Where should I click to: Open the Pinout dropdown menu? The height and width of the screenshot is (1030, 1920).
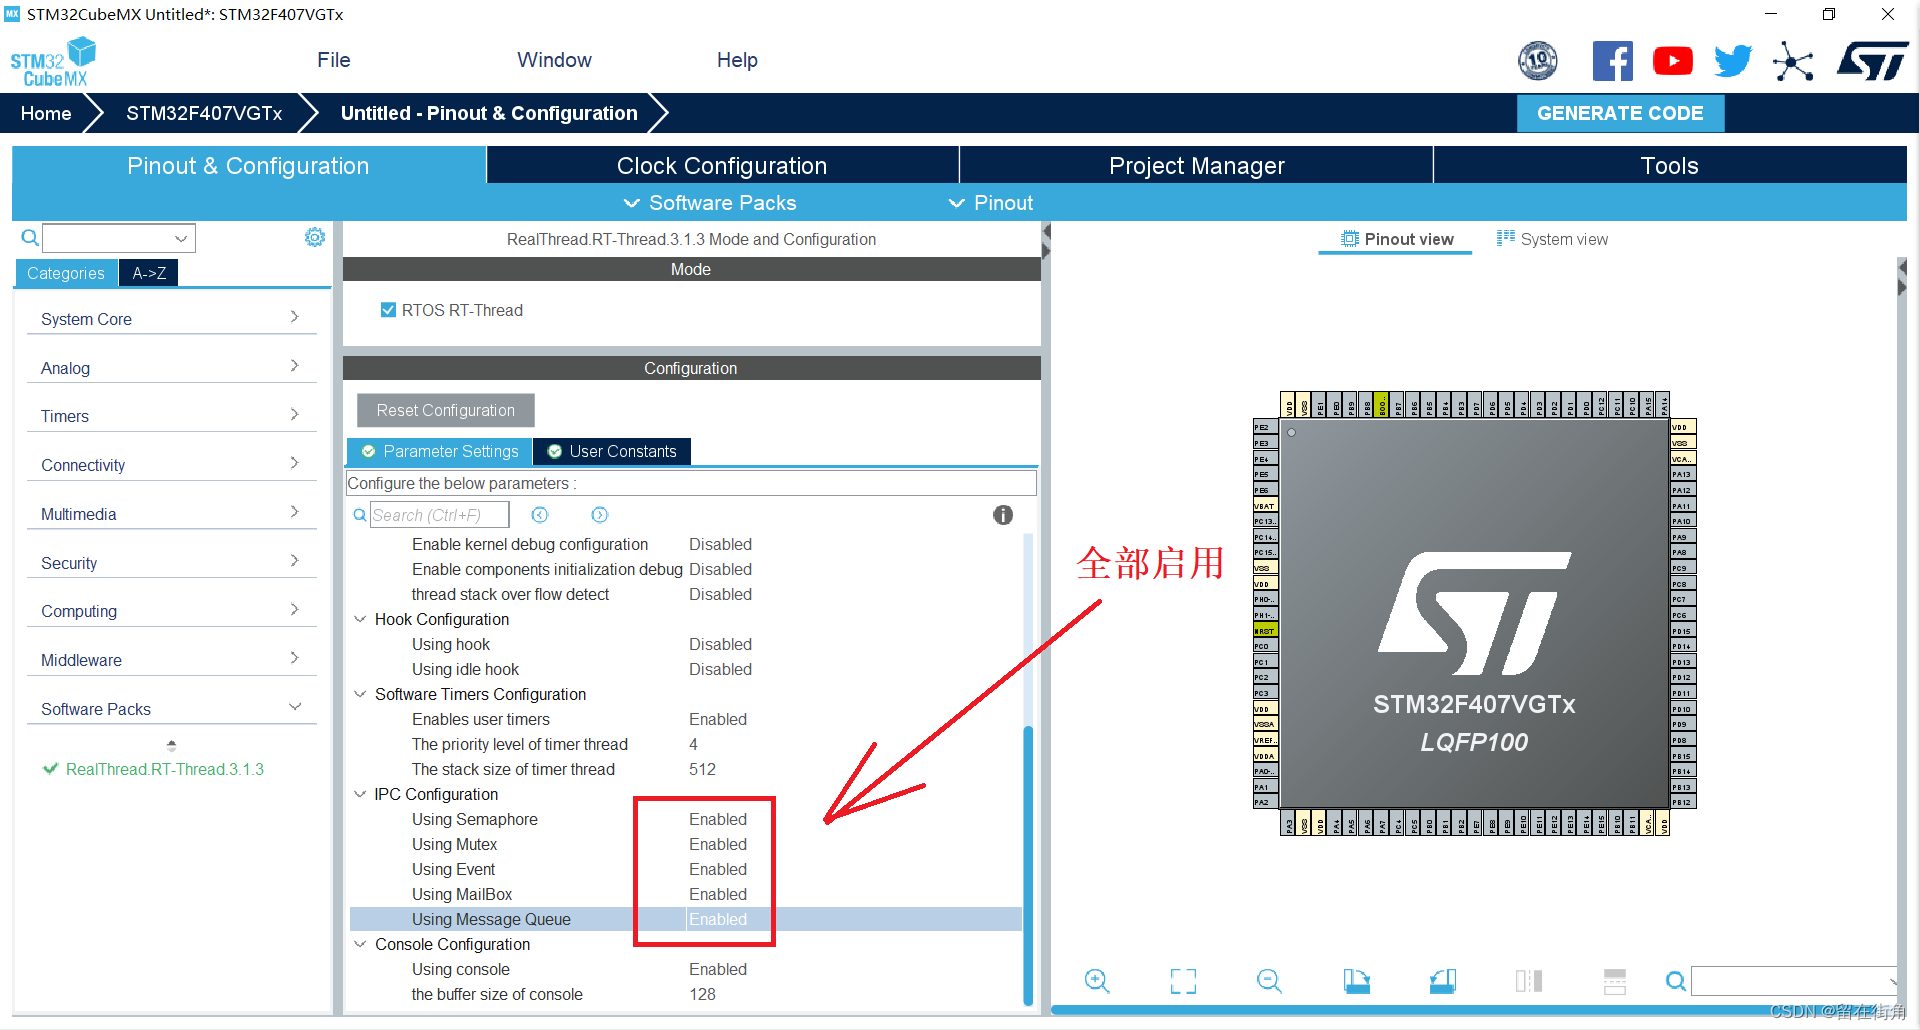(x=990, y=203)
